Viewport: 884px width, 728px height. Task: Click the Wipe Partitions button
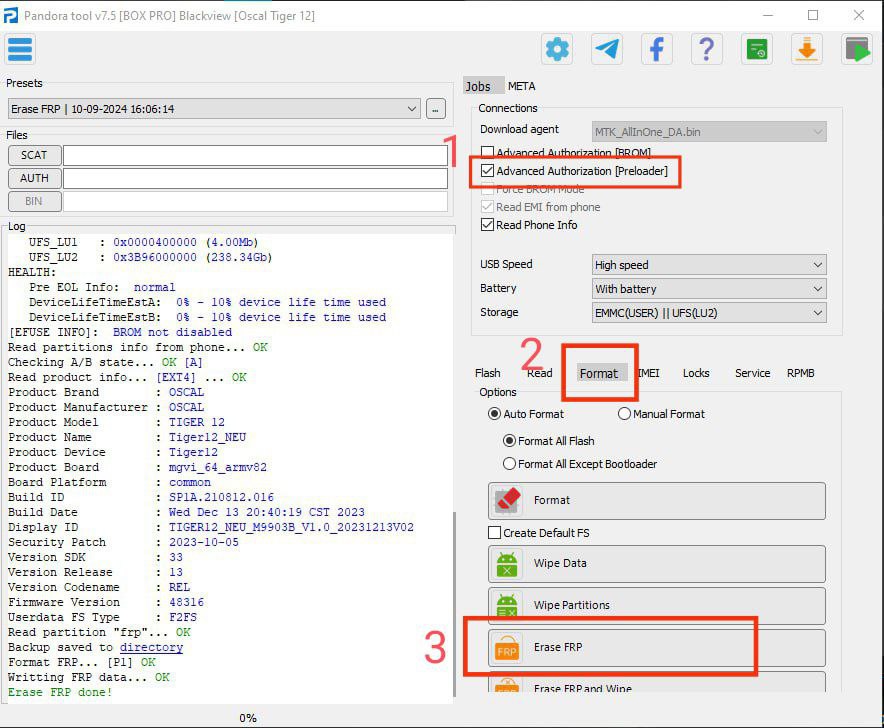click(657, 606)
